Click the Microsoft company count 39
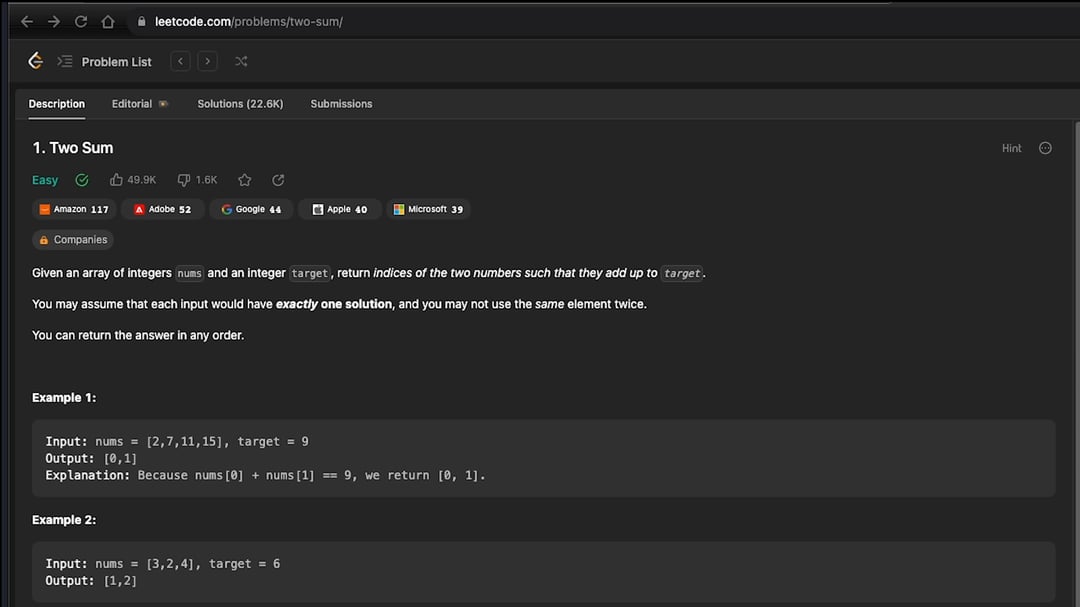Screen dimensions: 1080x607 (457, 209)
